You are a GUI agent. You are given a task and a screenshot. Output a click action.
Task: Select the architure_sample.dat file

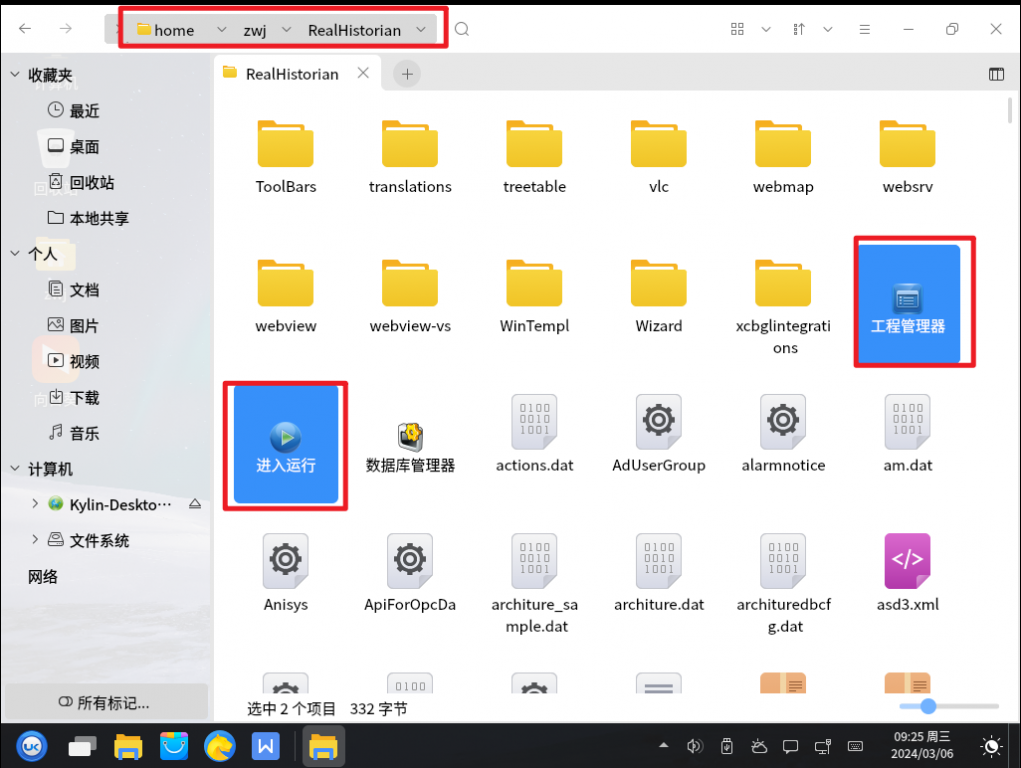pos(534,584)
